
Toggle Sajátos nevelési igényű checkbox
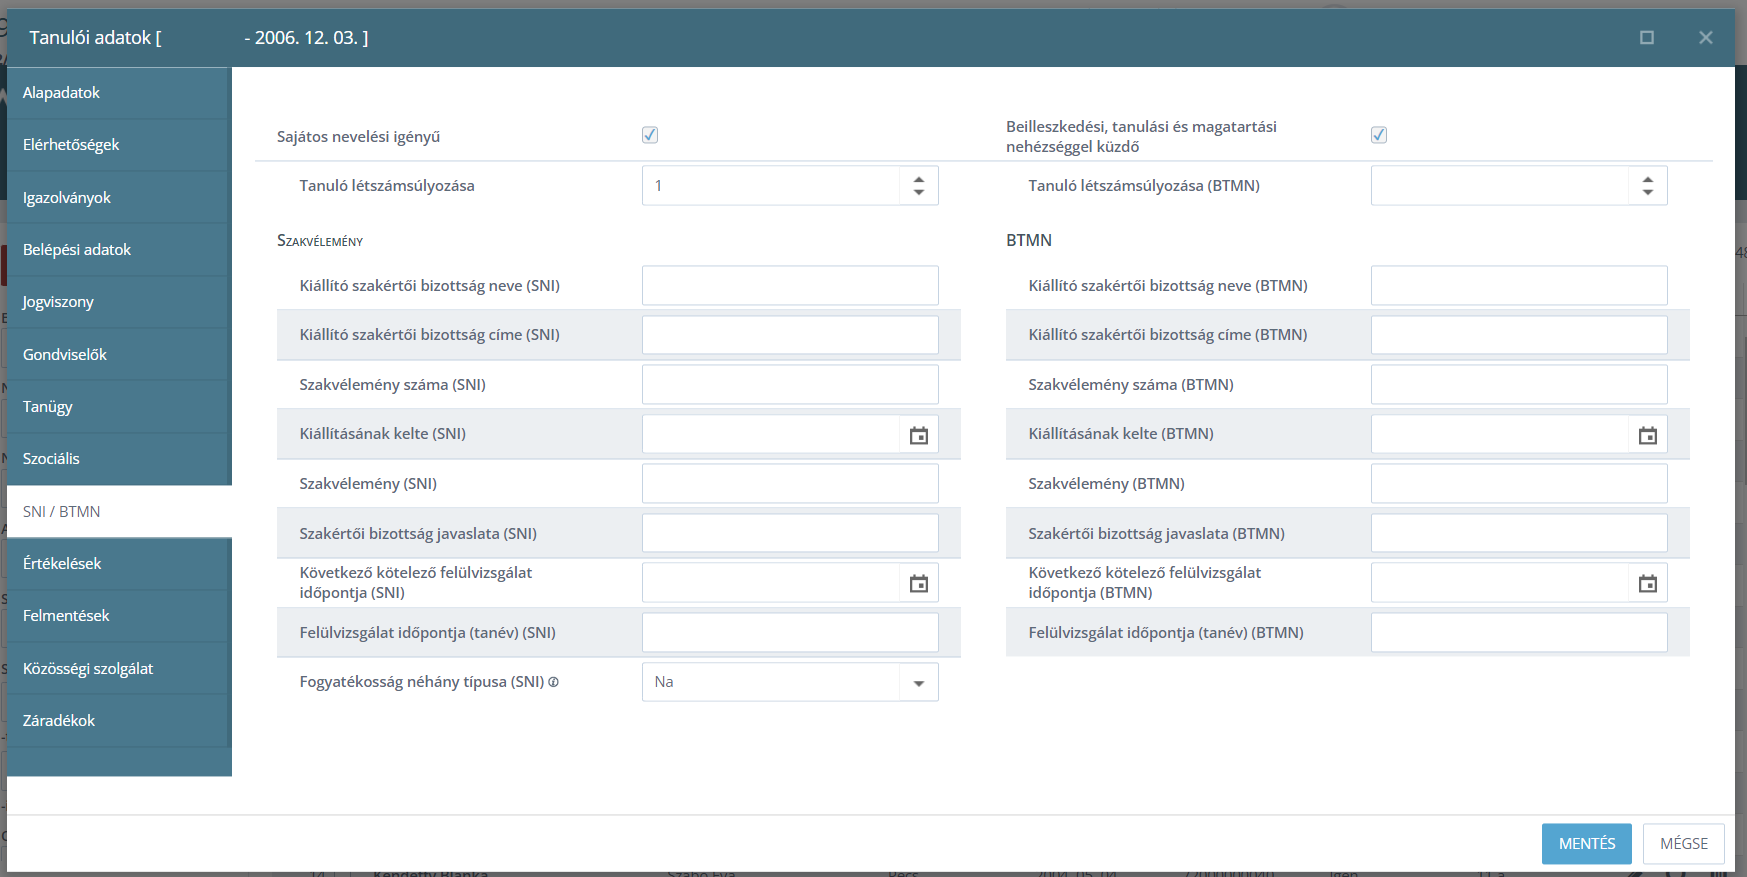650,135
